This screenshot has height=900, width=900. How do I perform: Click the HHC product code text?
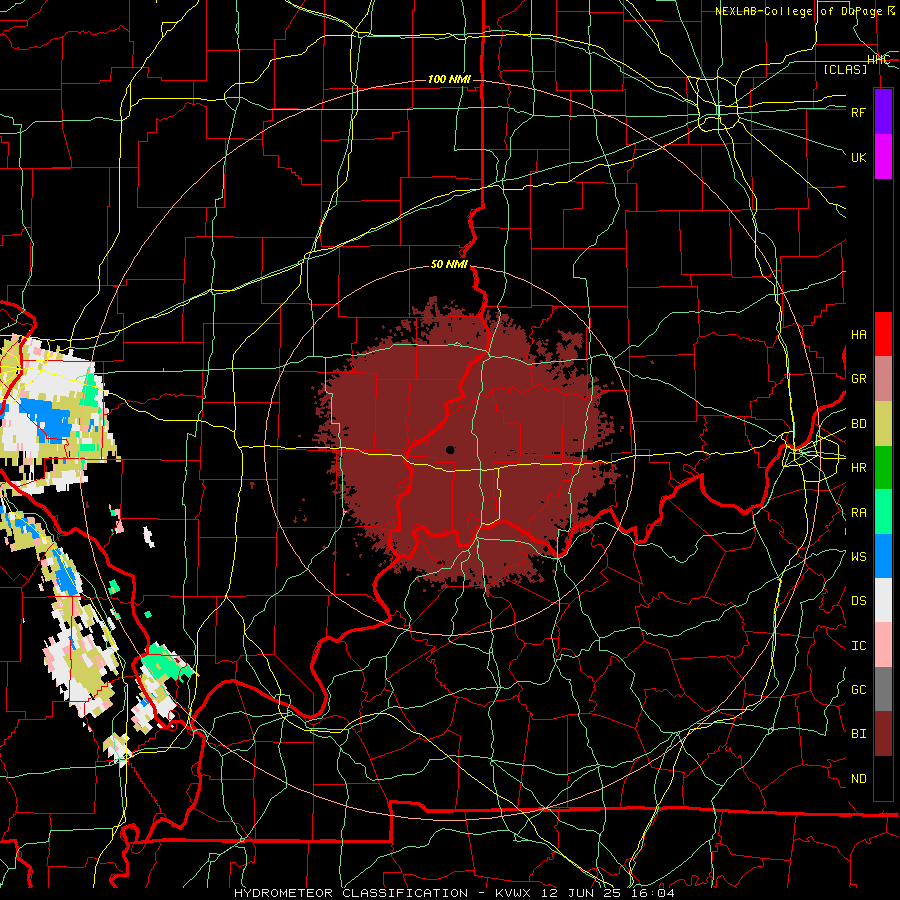tap(878, 59)
